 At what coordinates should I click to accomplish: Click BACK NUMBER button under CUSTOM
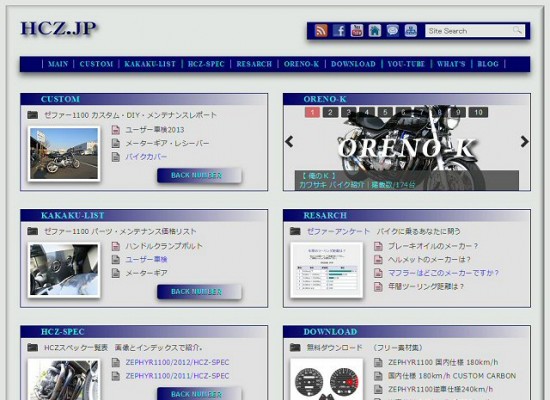click(199, 175)
